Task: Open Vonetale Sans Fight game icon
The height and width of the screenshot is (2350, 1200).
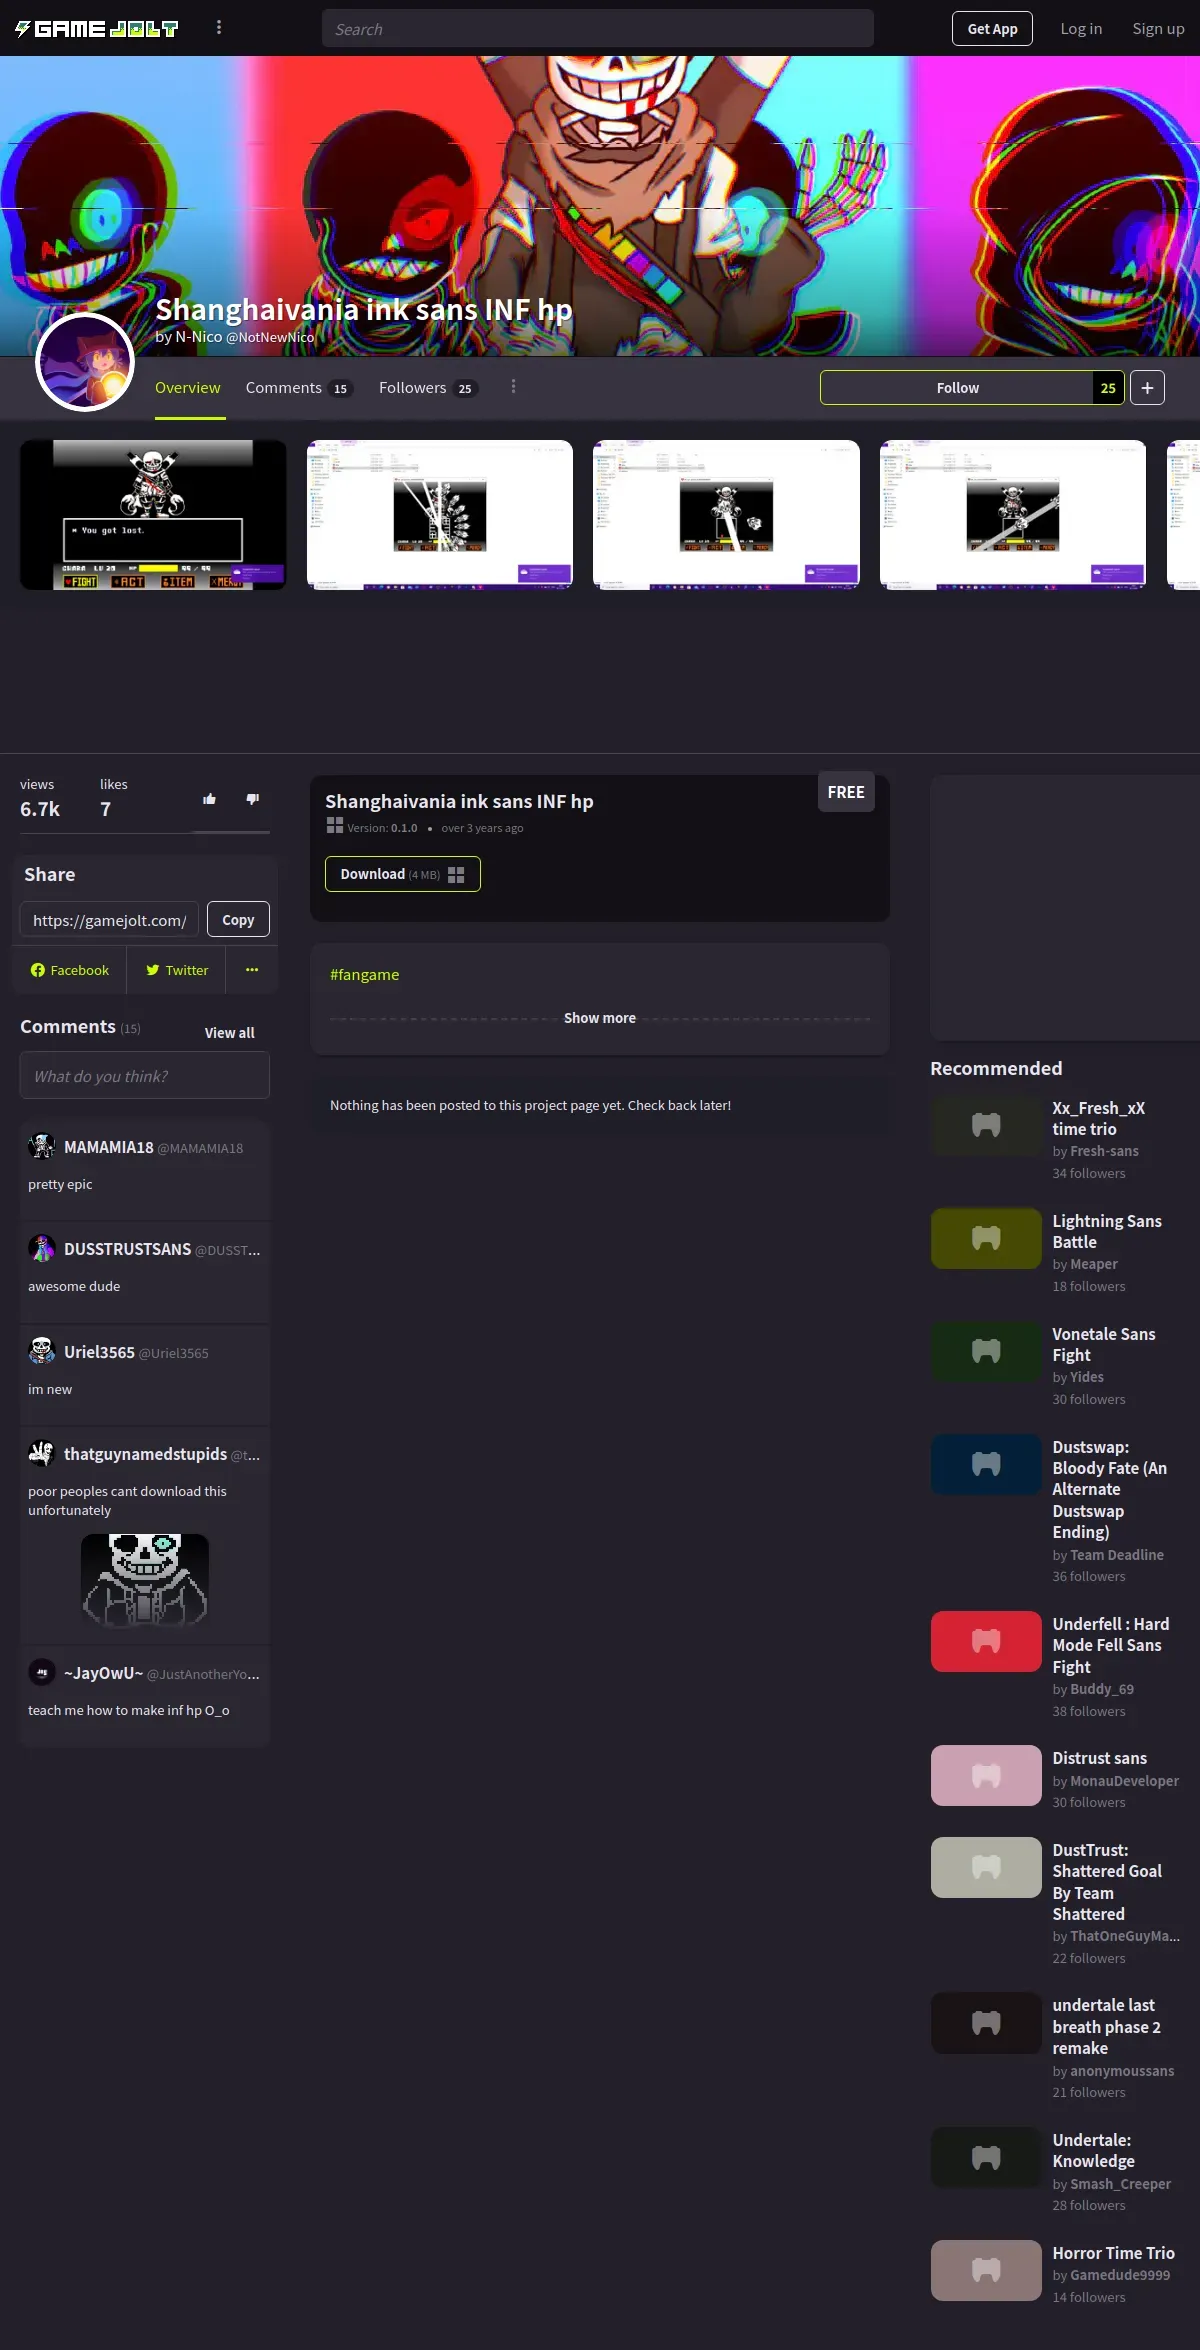Action: (x=986, y=1351)
